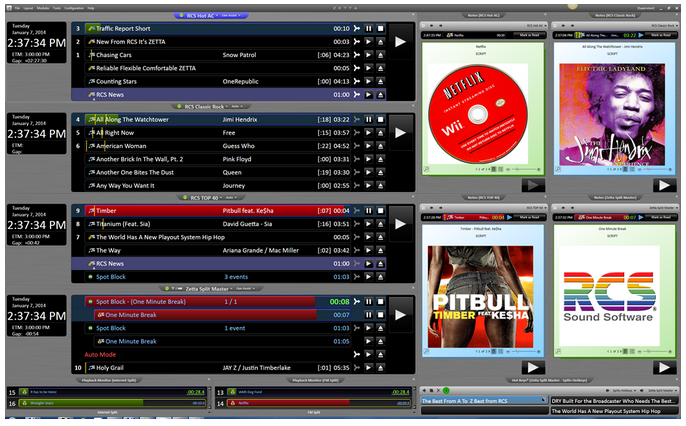Stop the Traffic Report Short track
This screenshot has height=426, width=686.
[380, 29]
